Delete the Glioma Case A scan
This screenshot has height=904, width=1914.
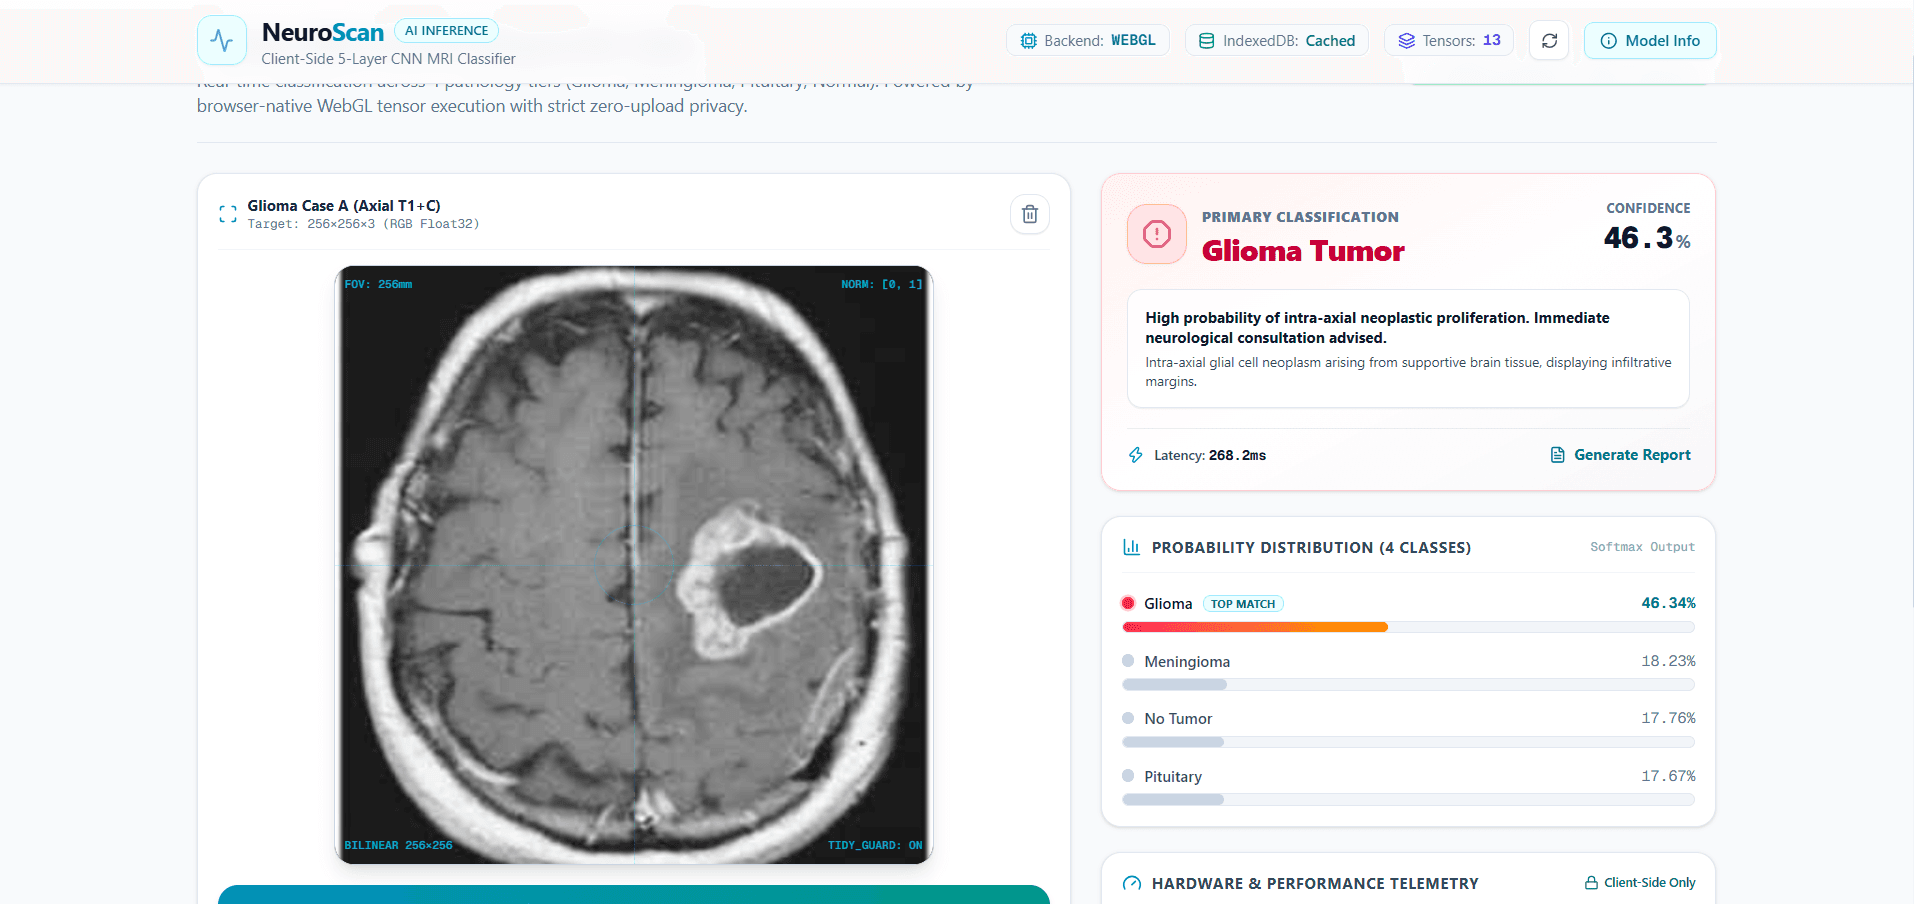(x=1030, y=214)
